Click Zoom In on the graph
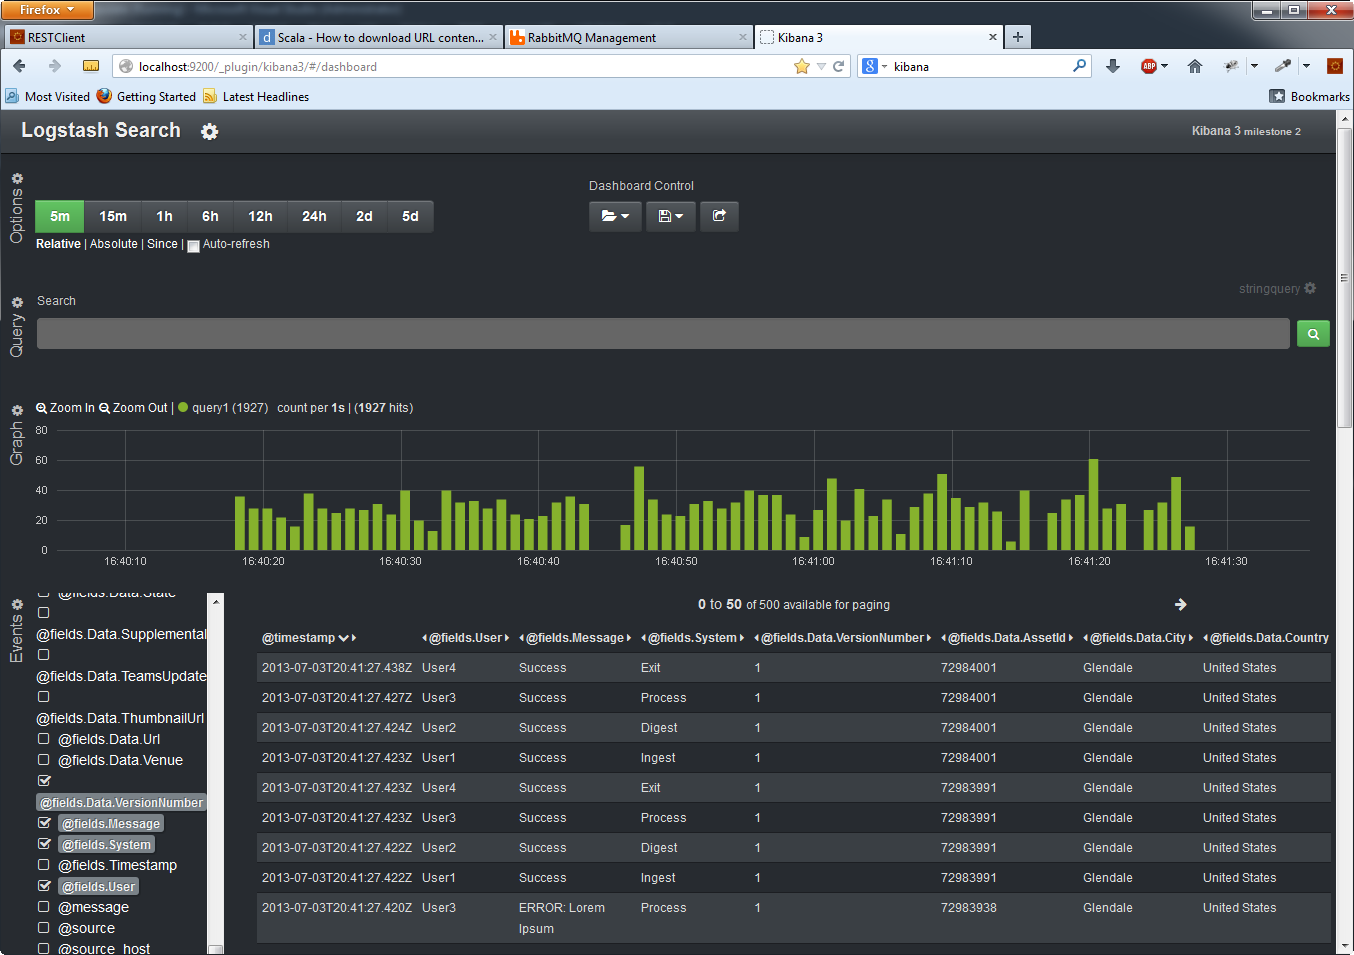The image size is (1354, 955). coord(65,408)
